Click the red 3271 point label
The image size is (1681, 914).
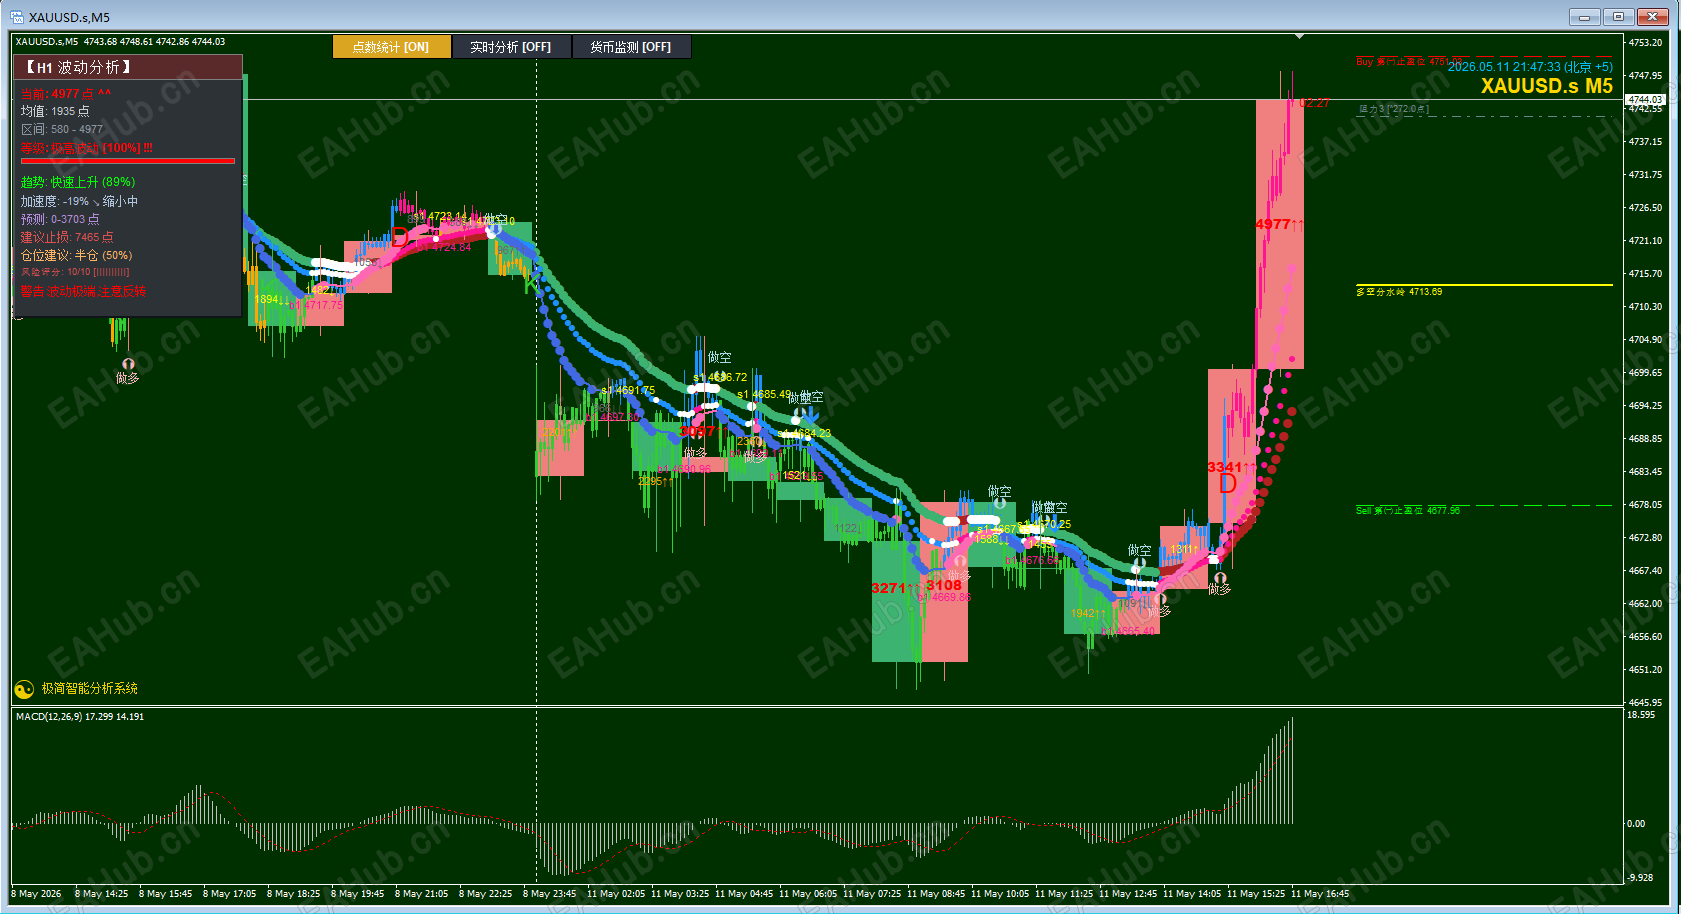894,588
